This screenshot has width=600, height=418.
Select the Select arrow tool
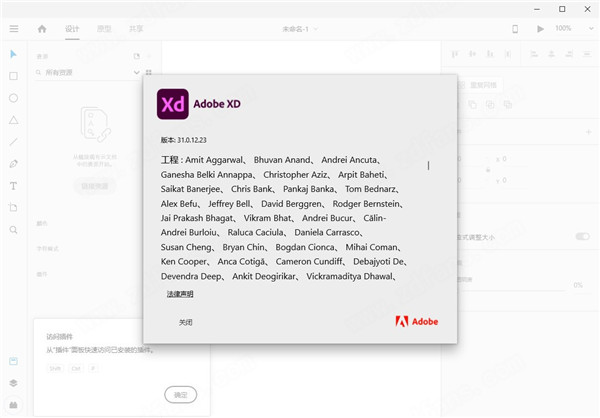(13, 54)
